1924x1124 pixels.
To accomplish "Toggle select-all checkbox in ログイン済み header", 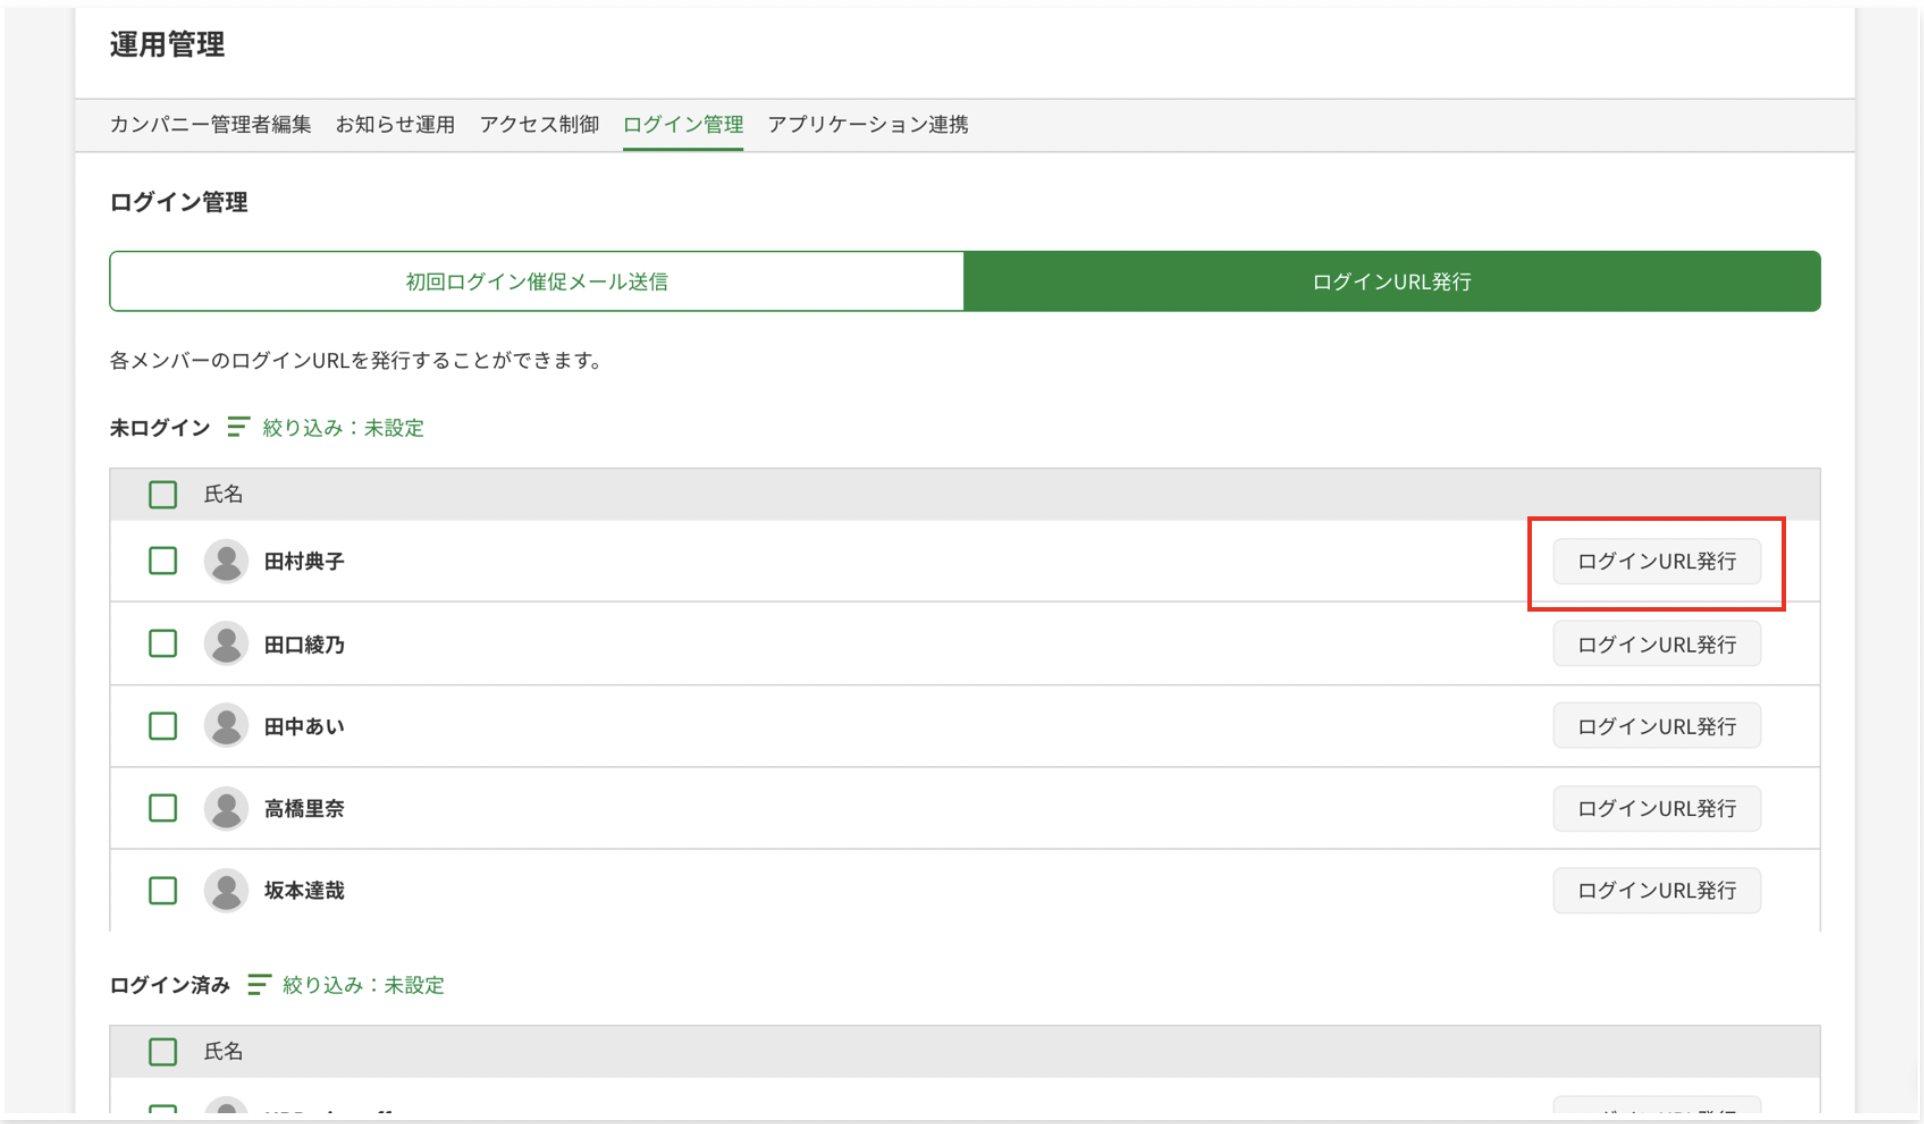I will coord(163,1051).
